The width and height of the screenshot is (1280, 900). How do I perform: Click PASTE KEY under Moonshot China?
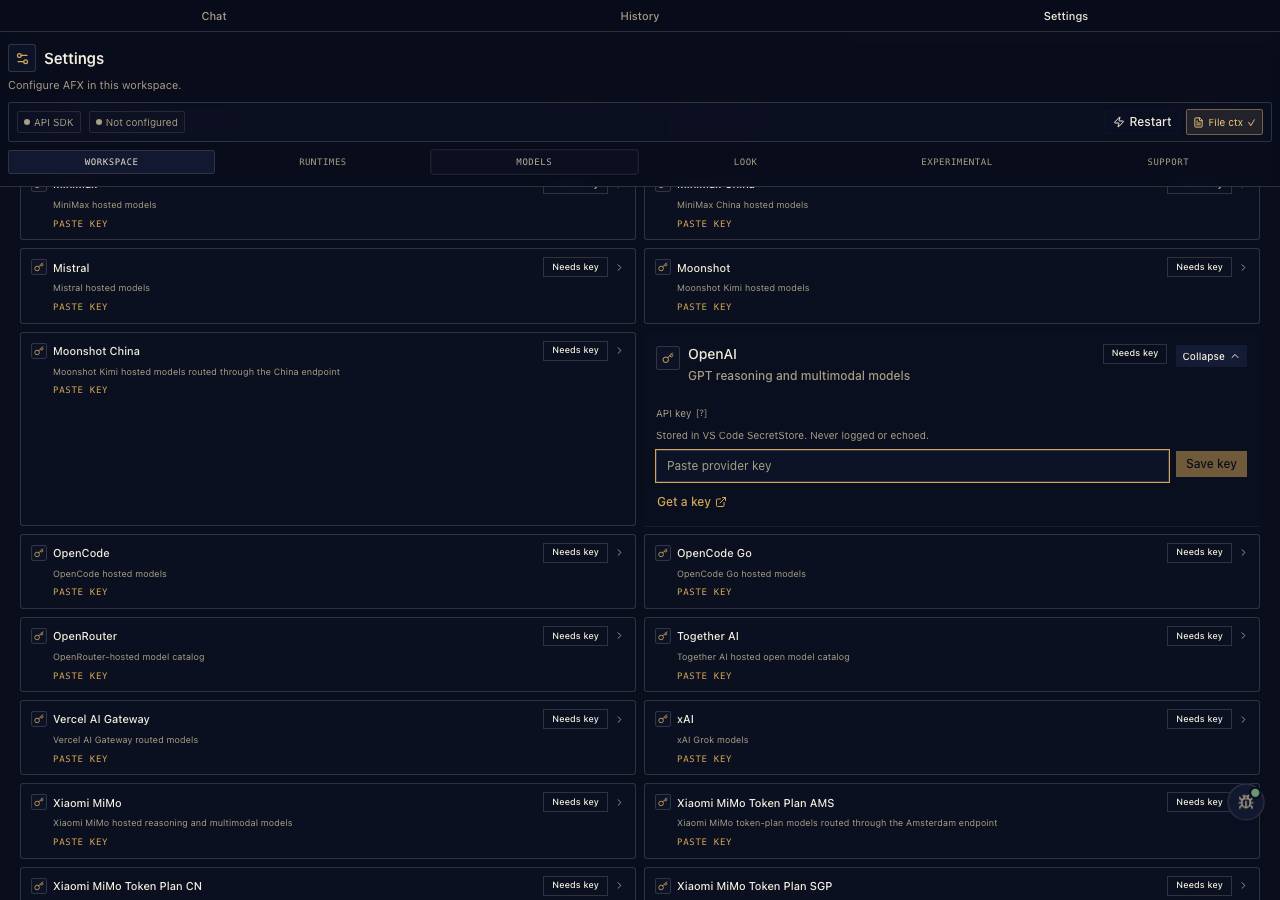80,390
